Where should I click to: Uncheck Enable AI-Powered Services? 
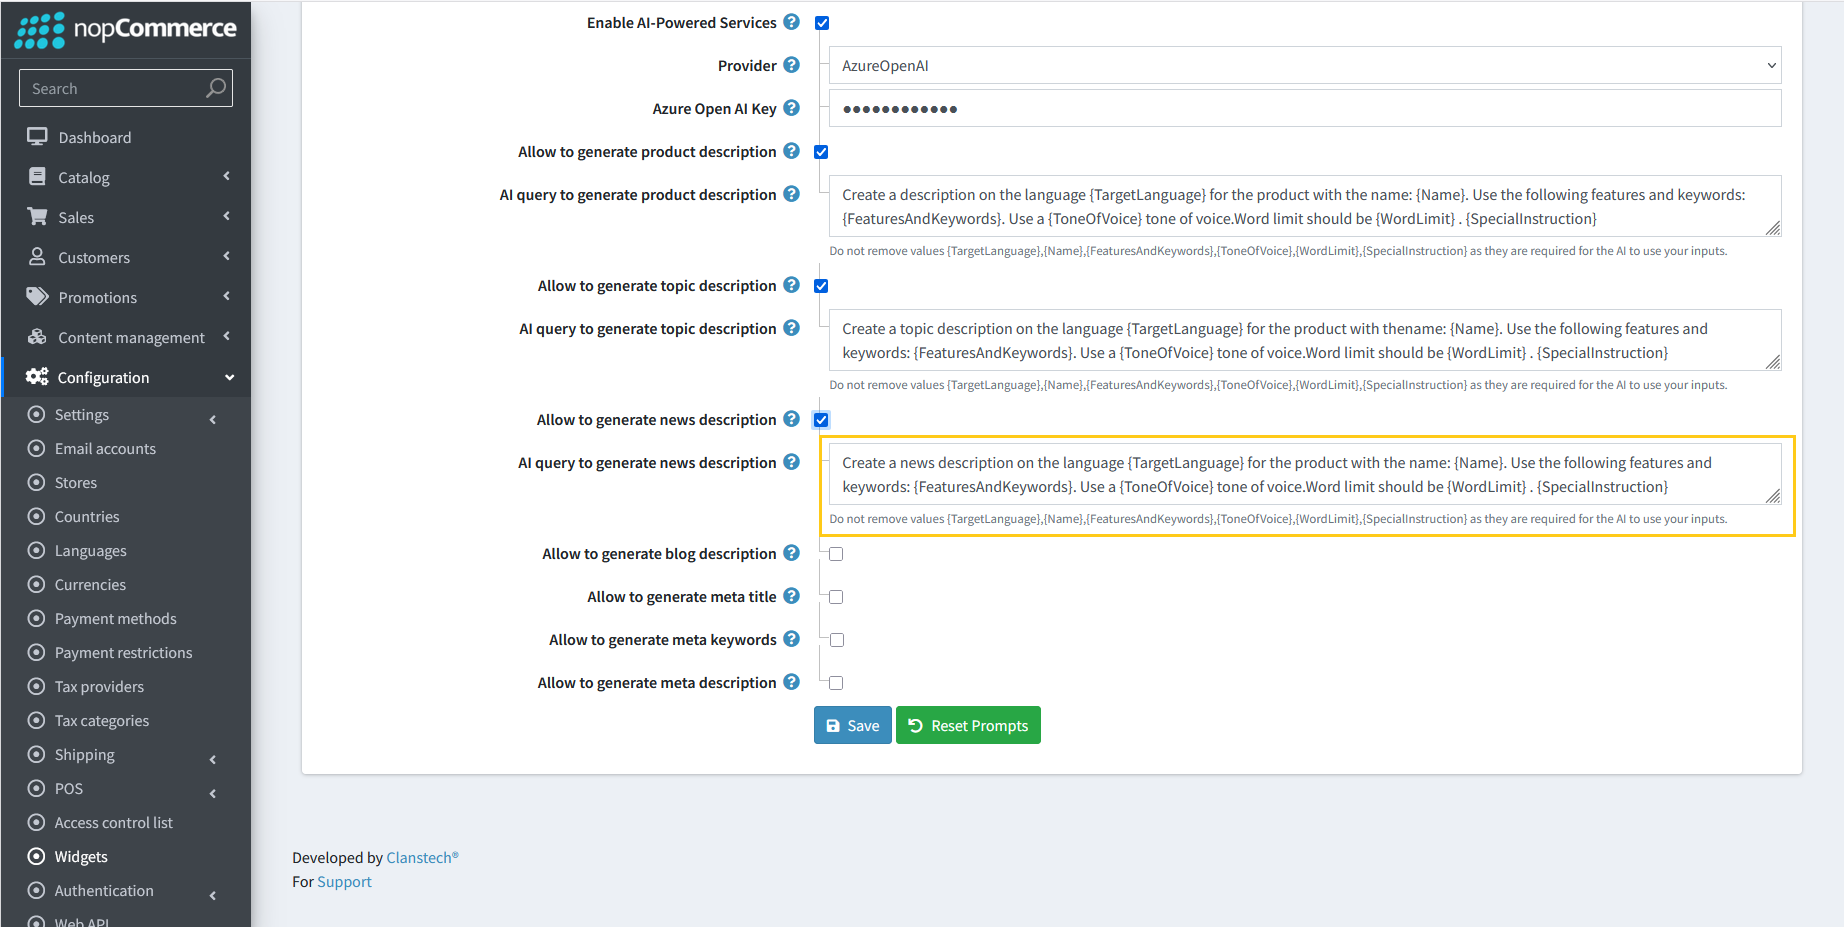pyautogui.click(x=821, y=22)
